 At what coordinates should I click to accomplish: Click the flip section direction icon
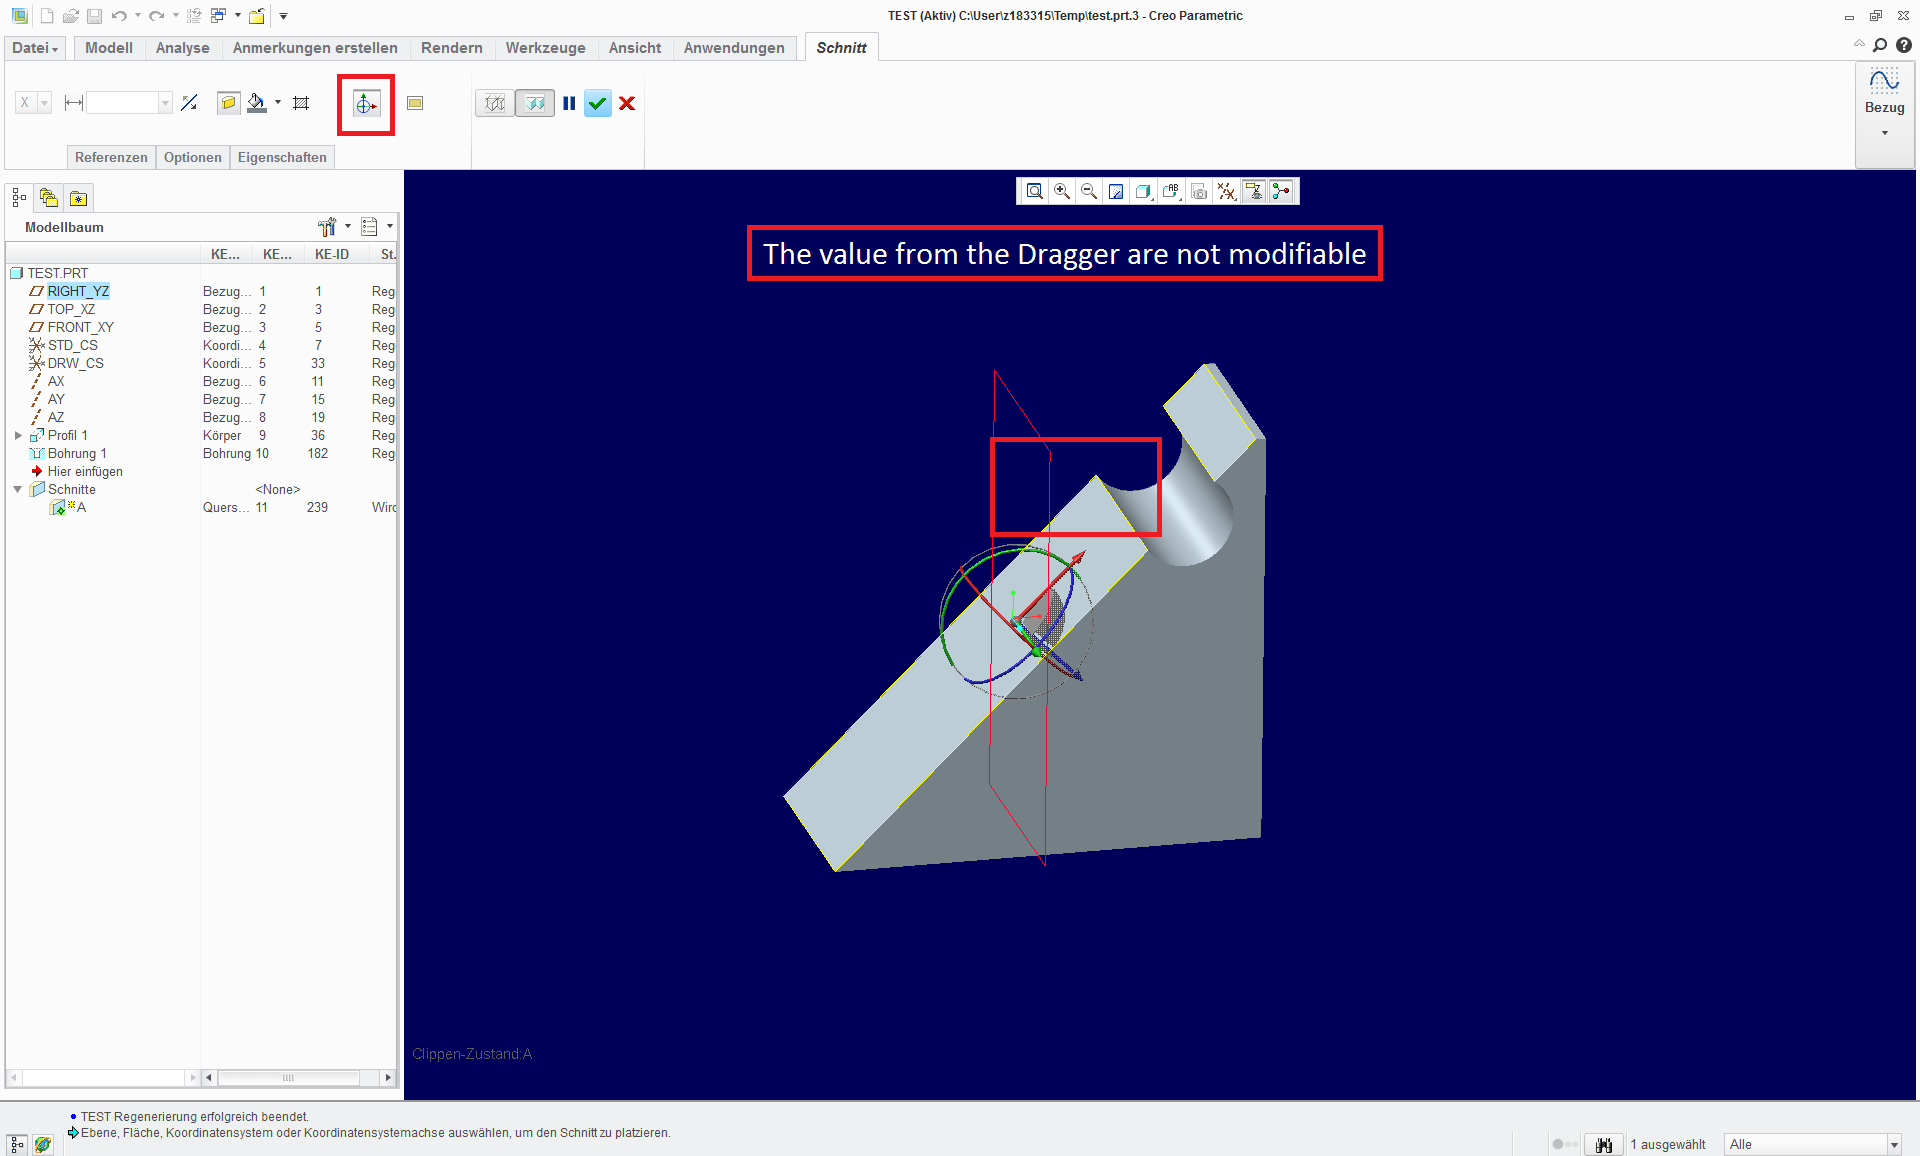tap(189, 103)
